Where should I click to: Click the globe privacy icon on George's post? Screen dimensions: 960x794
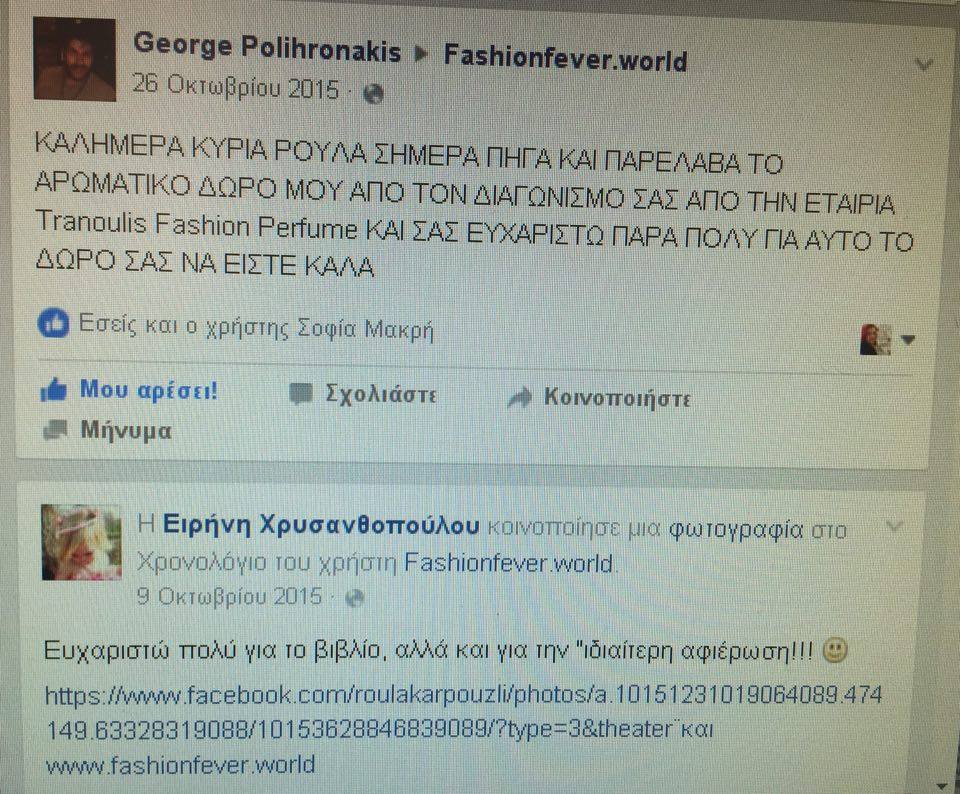373,94
